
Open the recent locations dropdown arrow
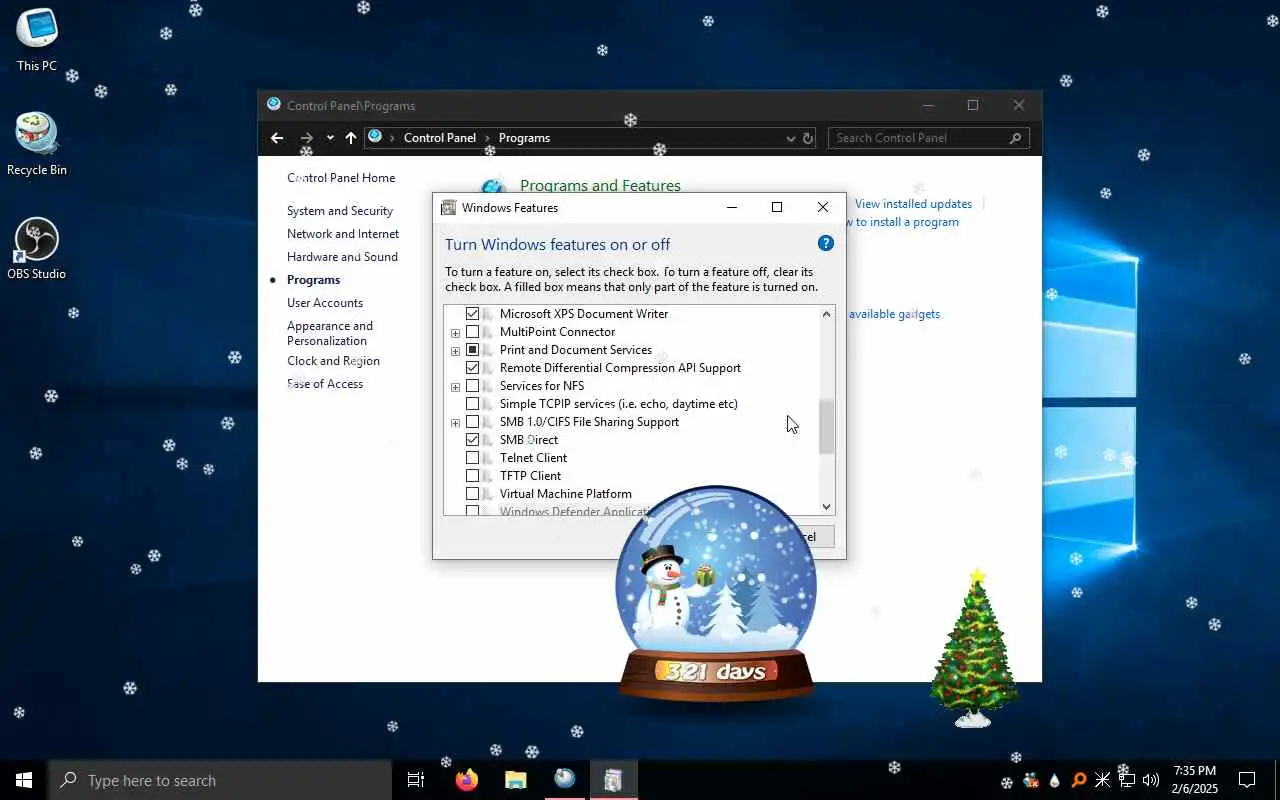click(x=330, y=138)
